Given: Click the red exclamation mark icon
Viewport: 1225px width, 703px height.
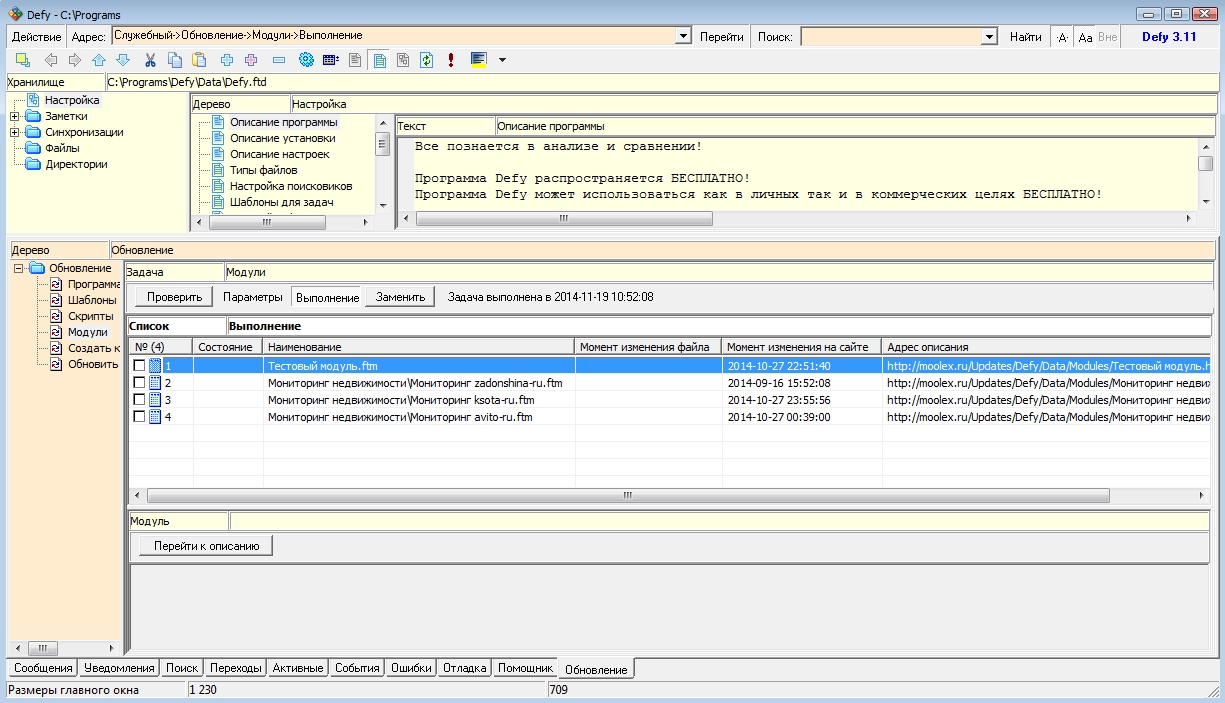Looking at the screenshot, I should [451, 60].
